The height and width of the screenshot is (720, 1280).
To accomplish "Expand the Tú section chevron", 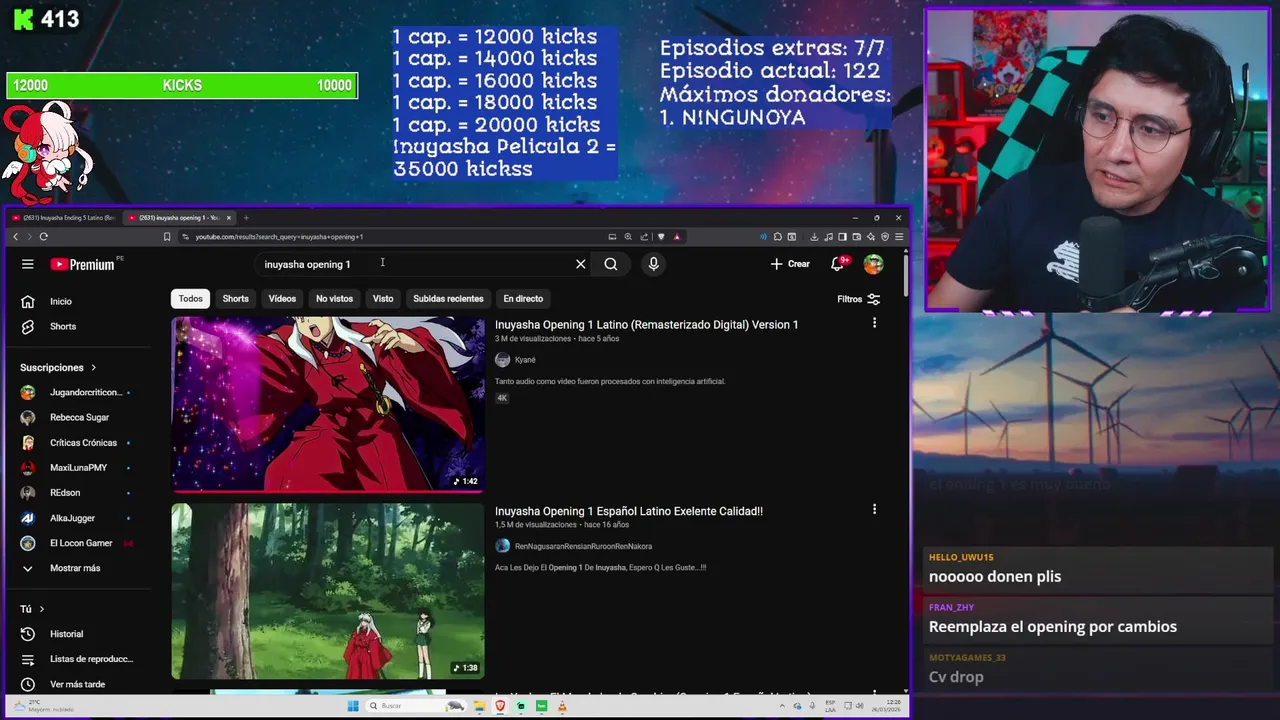I will click(42, 609).
